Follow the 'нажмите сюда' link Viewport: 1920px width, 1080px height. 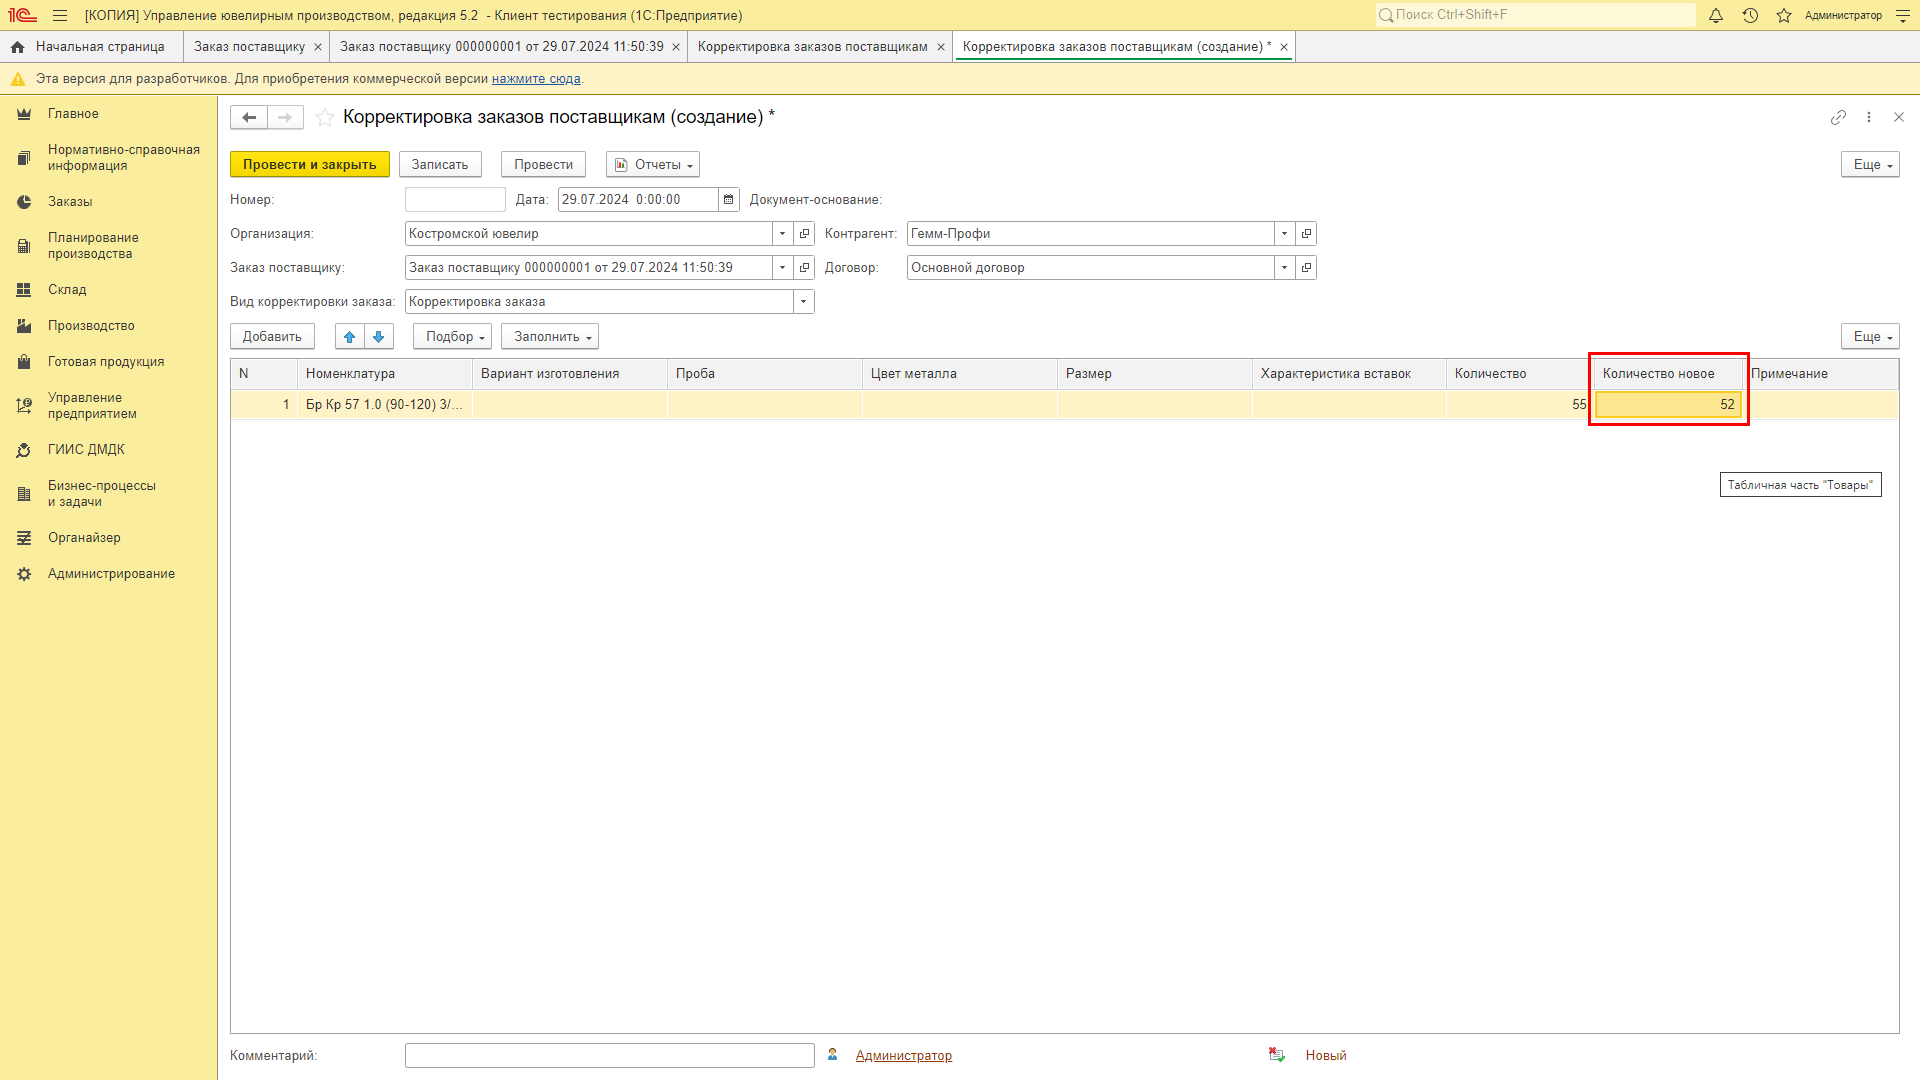pos(536,79)
